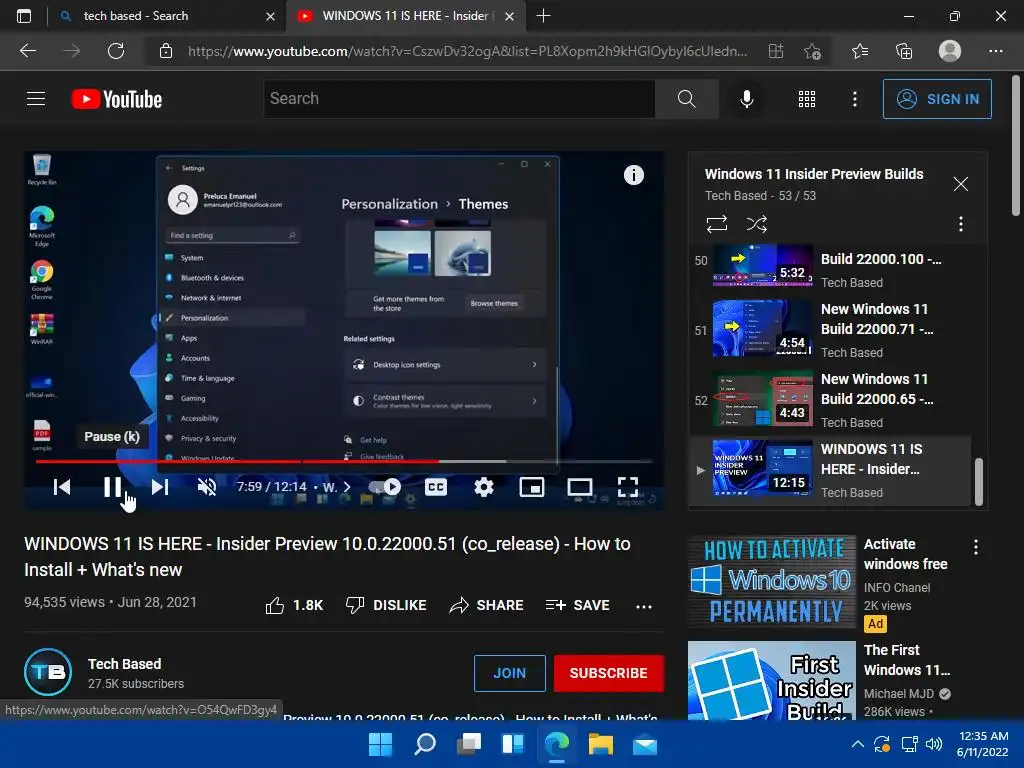Like the video with thumbs up
The image size is (1024, 768).
[294, 605]
